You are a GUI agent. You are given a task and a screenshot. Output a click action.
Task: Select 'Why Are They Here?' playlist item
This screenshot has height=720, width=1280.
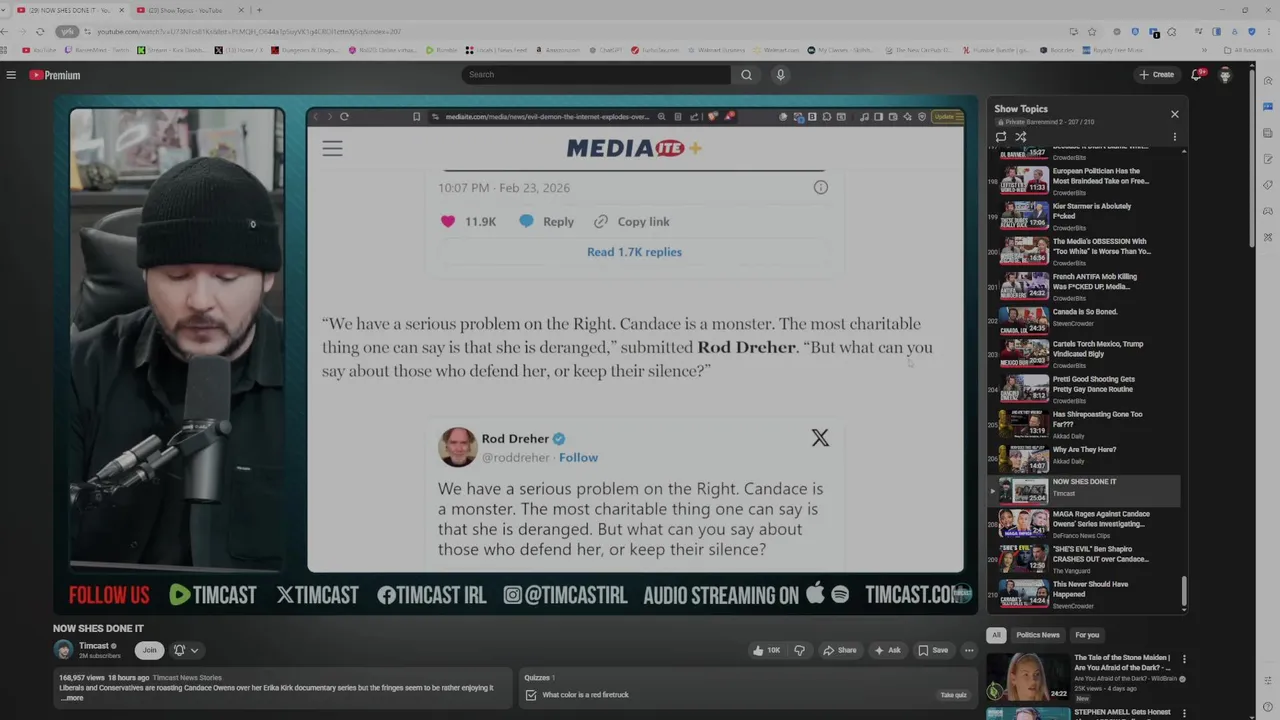pos(1084,460)
